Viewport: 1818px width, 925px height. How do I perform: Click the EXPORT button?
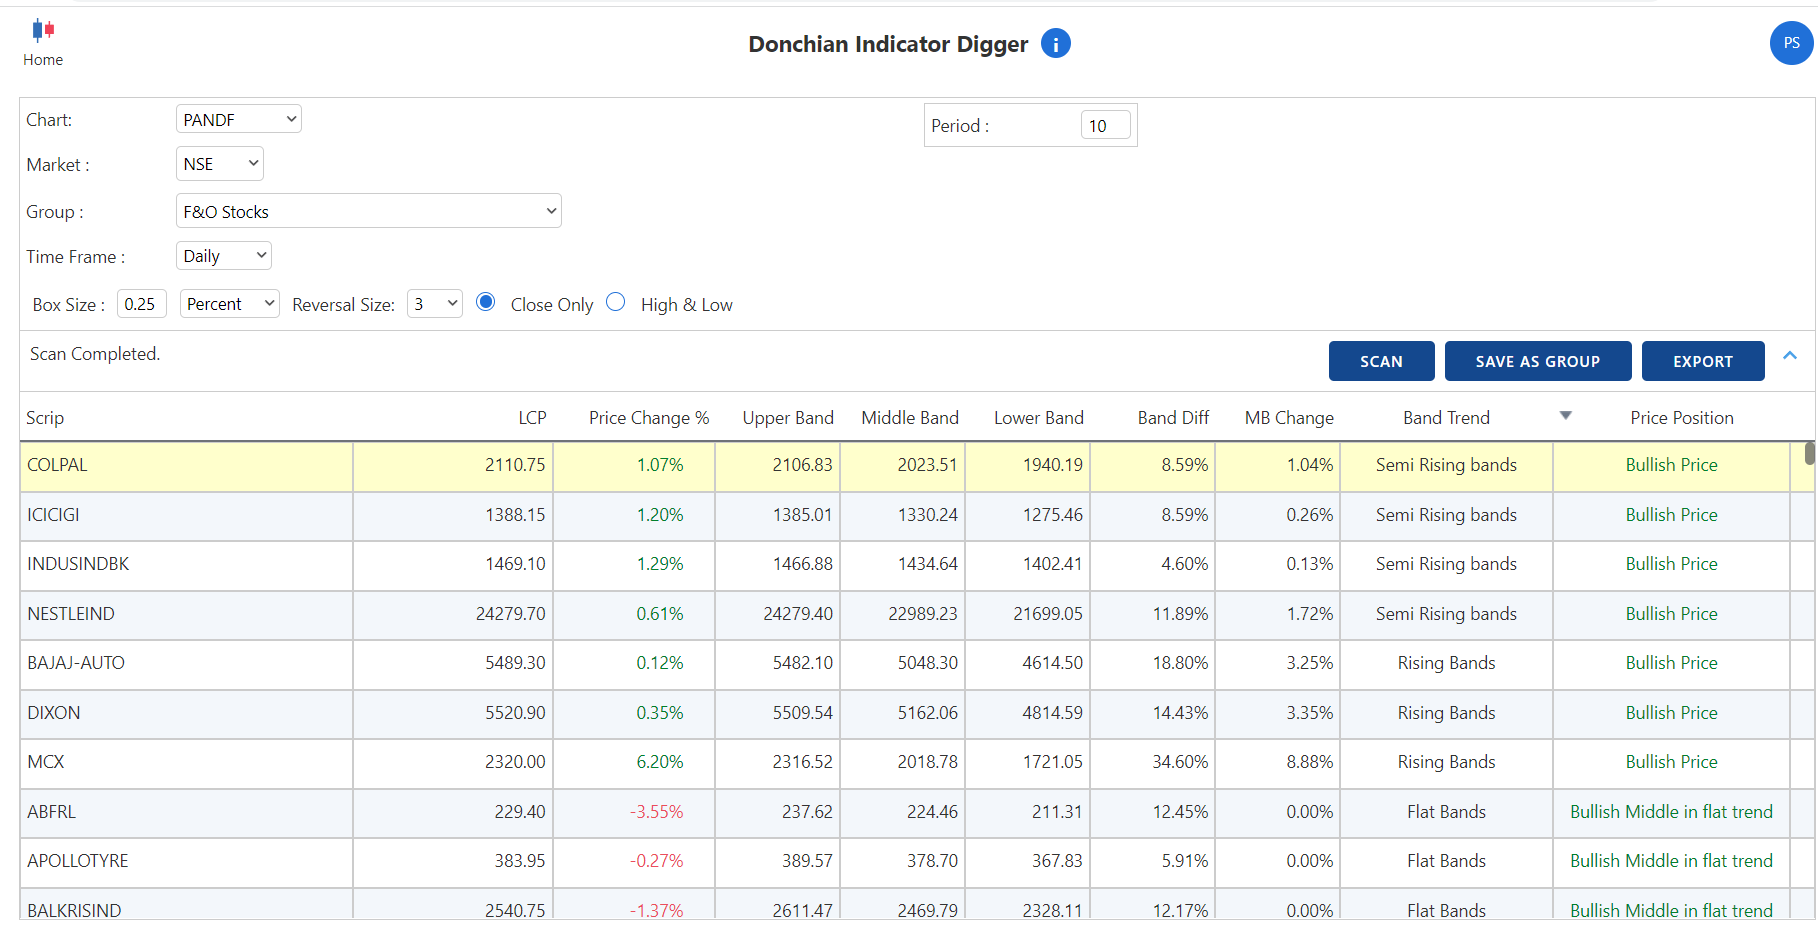1703,361
